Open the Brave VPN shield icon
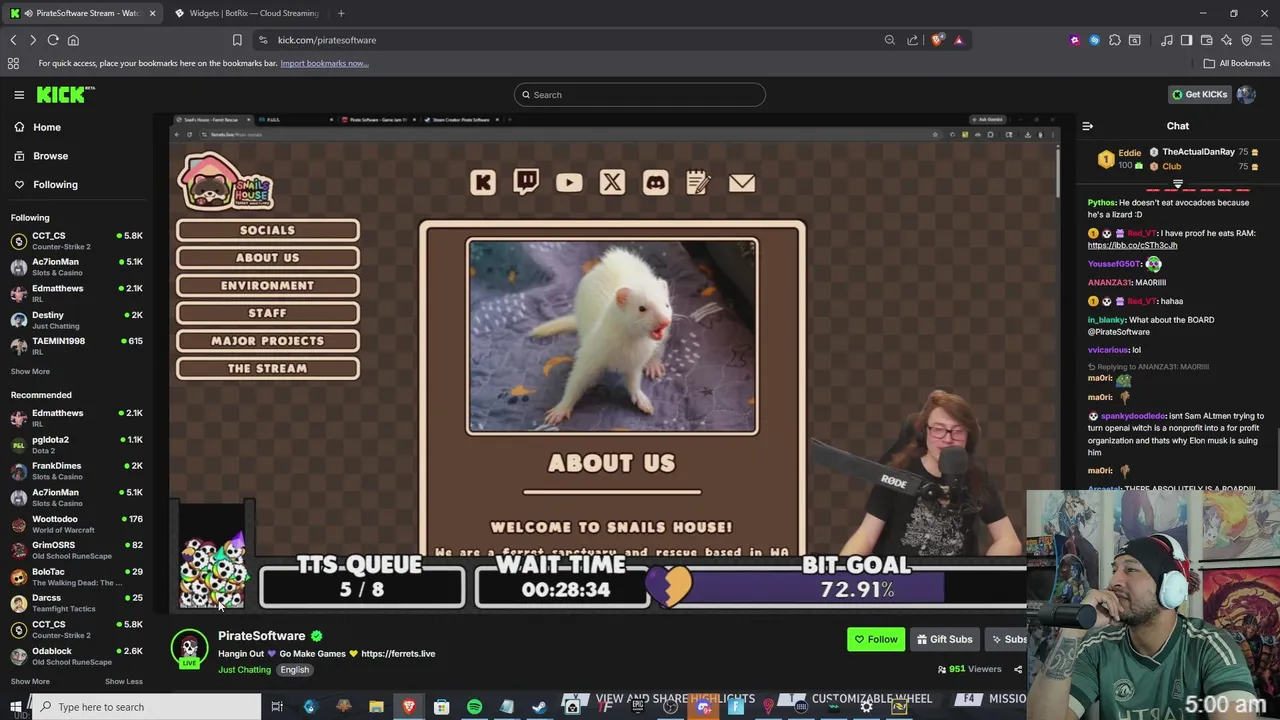Viewport: 1280px width, 720px height. coord(1246,40)
